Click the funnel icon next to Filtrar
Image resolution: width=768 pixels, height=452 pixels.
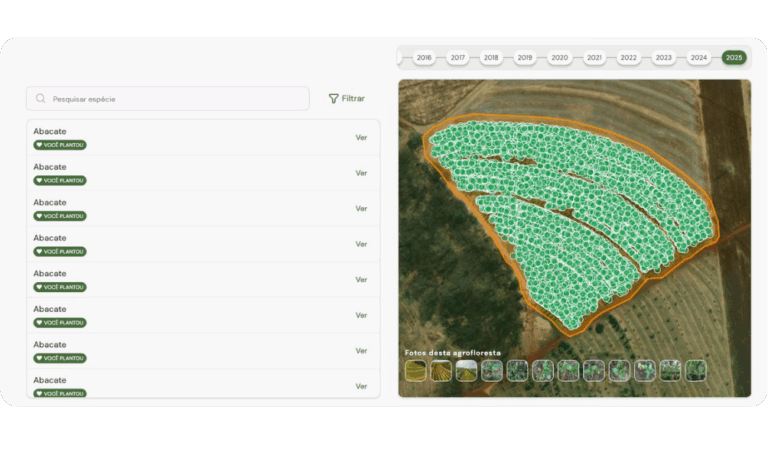coord(333,99)
